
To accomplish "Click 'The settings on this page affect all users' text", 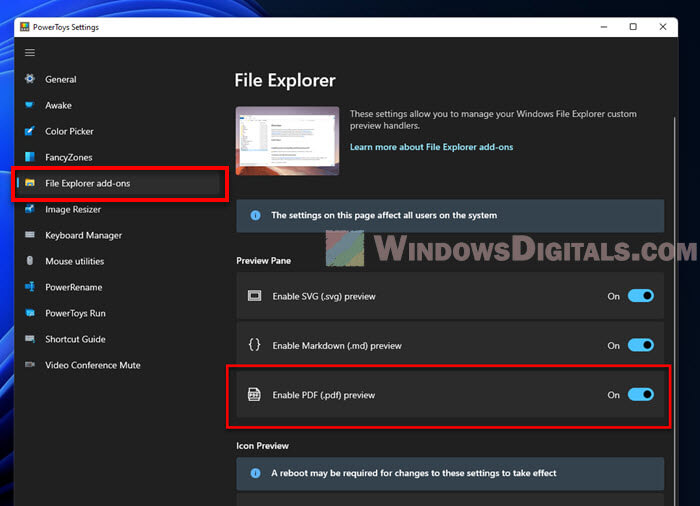I will coord(384,215).
